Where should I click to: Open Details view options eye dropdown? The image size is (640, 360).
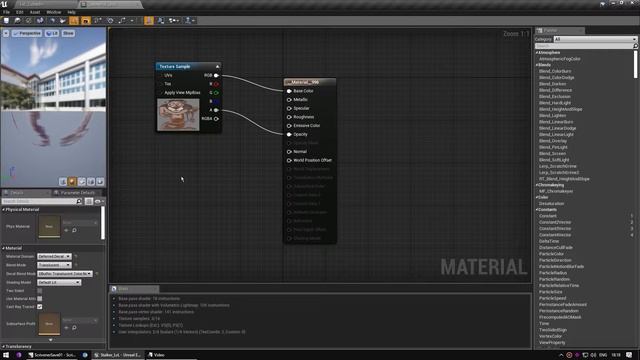(x=99, y=201)
